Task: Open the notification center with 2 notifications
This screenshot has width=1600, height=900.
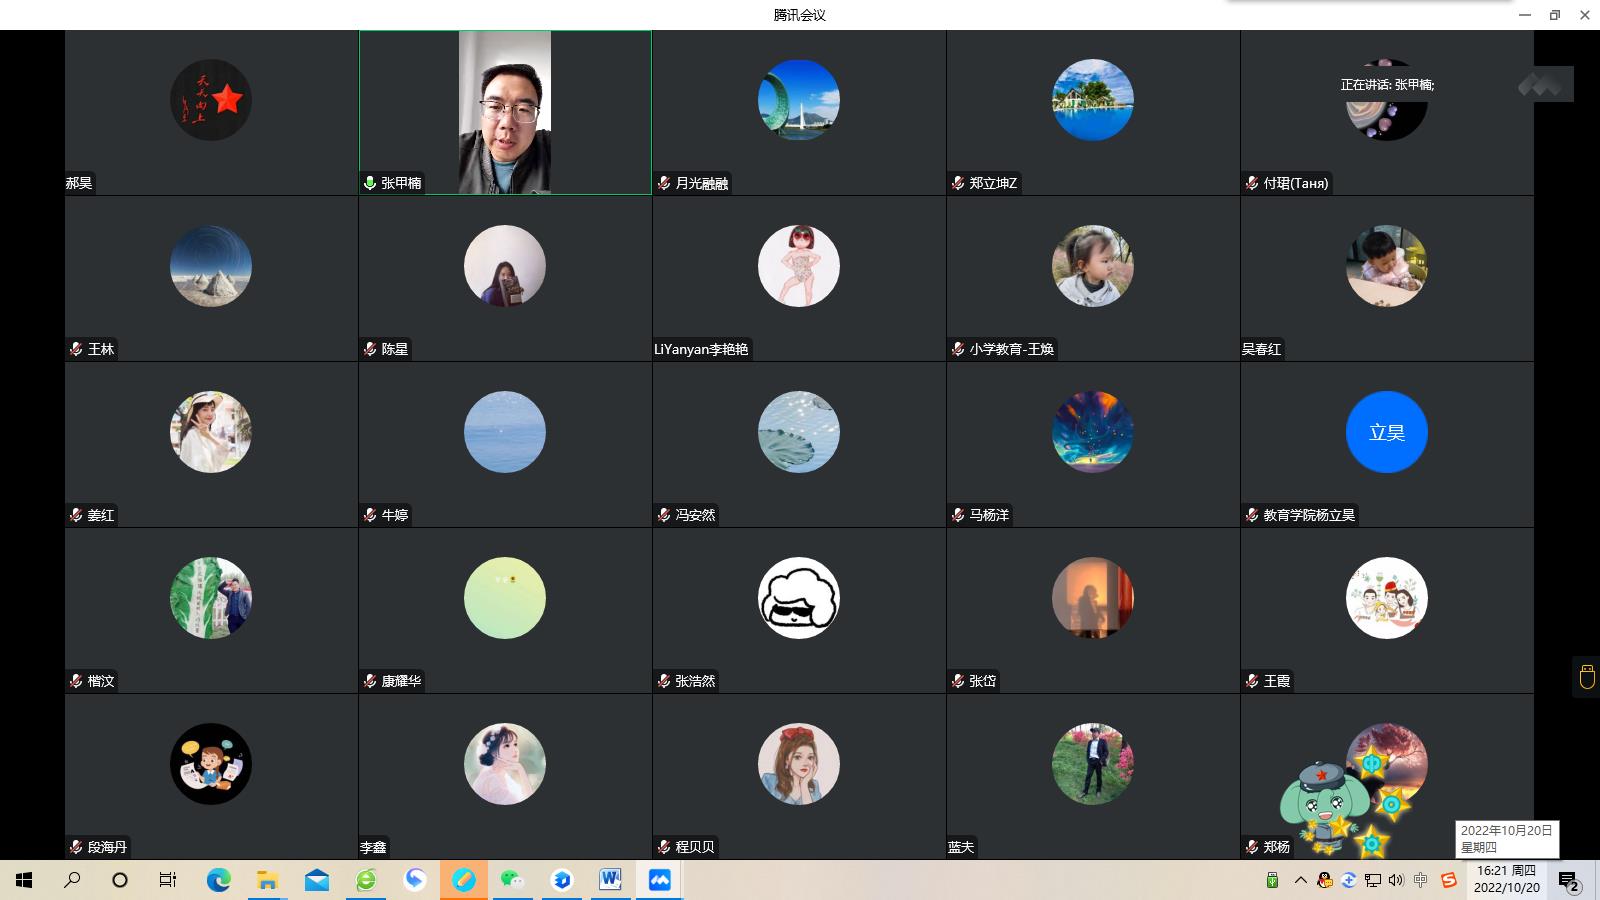Action: 1568,880
